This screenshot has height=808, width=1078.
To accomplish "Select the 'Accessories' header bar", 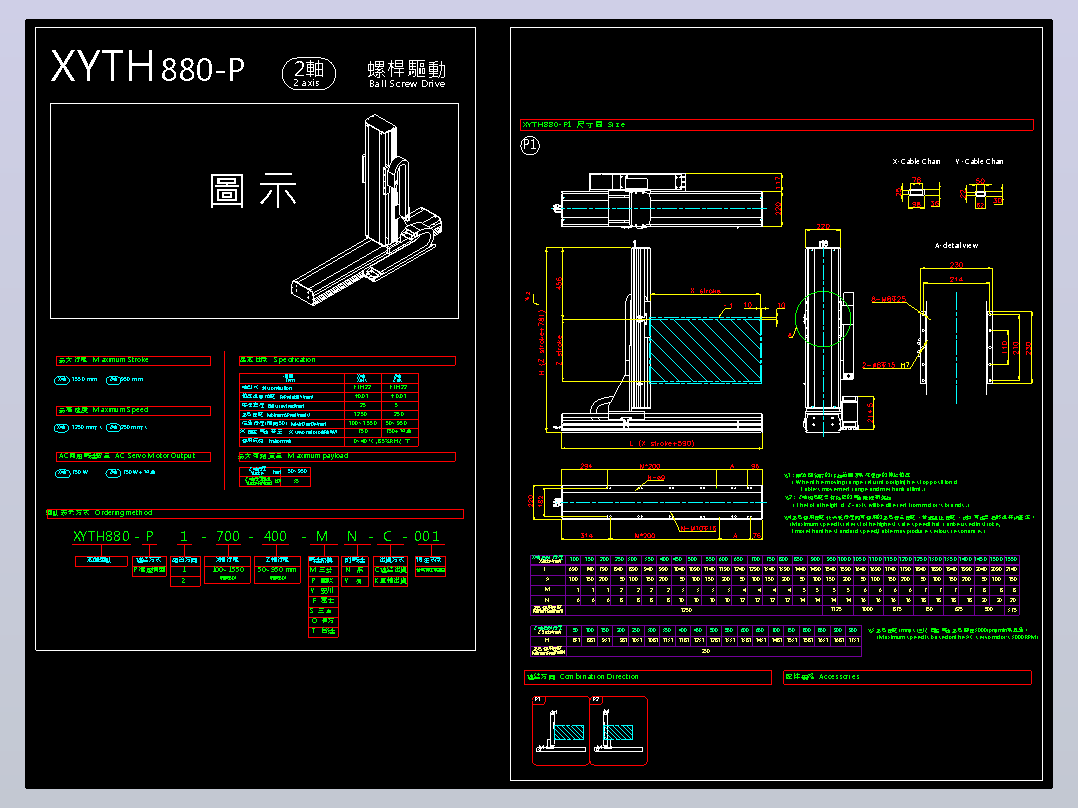I will click(908, 677).
